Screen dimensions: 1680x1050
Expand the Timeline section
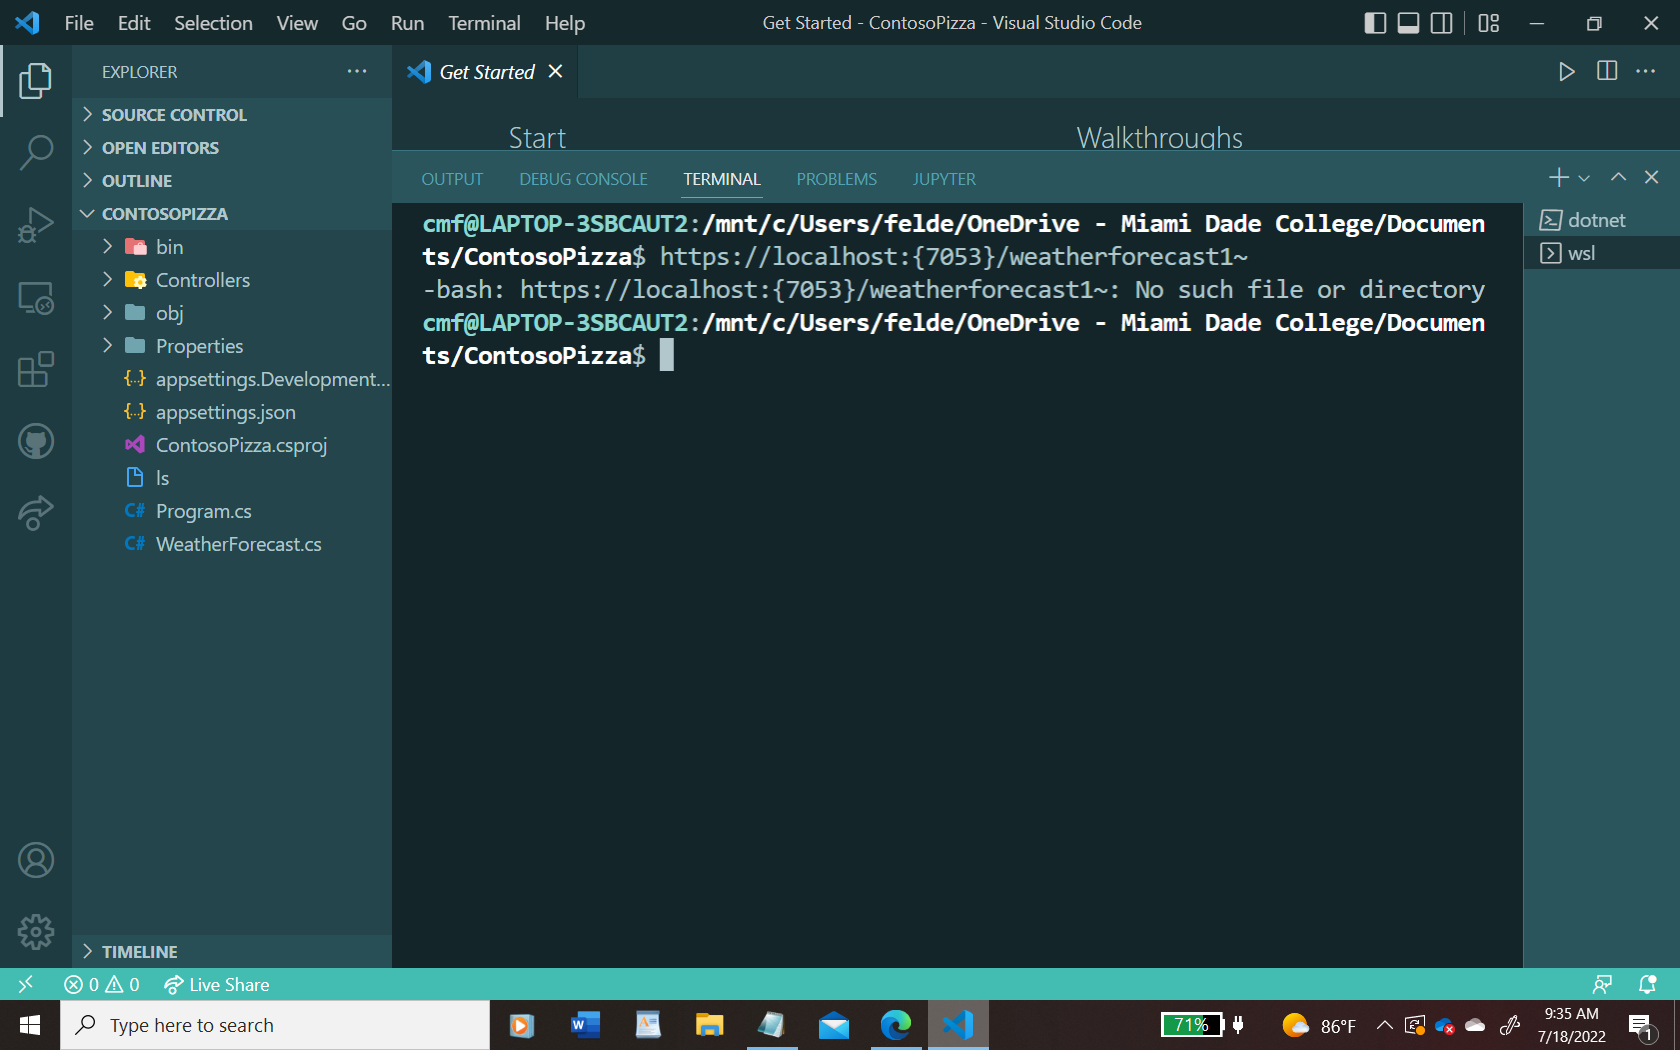pyautogui.click(x=232, y=952)
